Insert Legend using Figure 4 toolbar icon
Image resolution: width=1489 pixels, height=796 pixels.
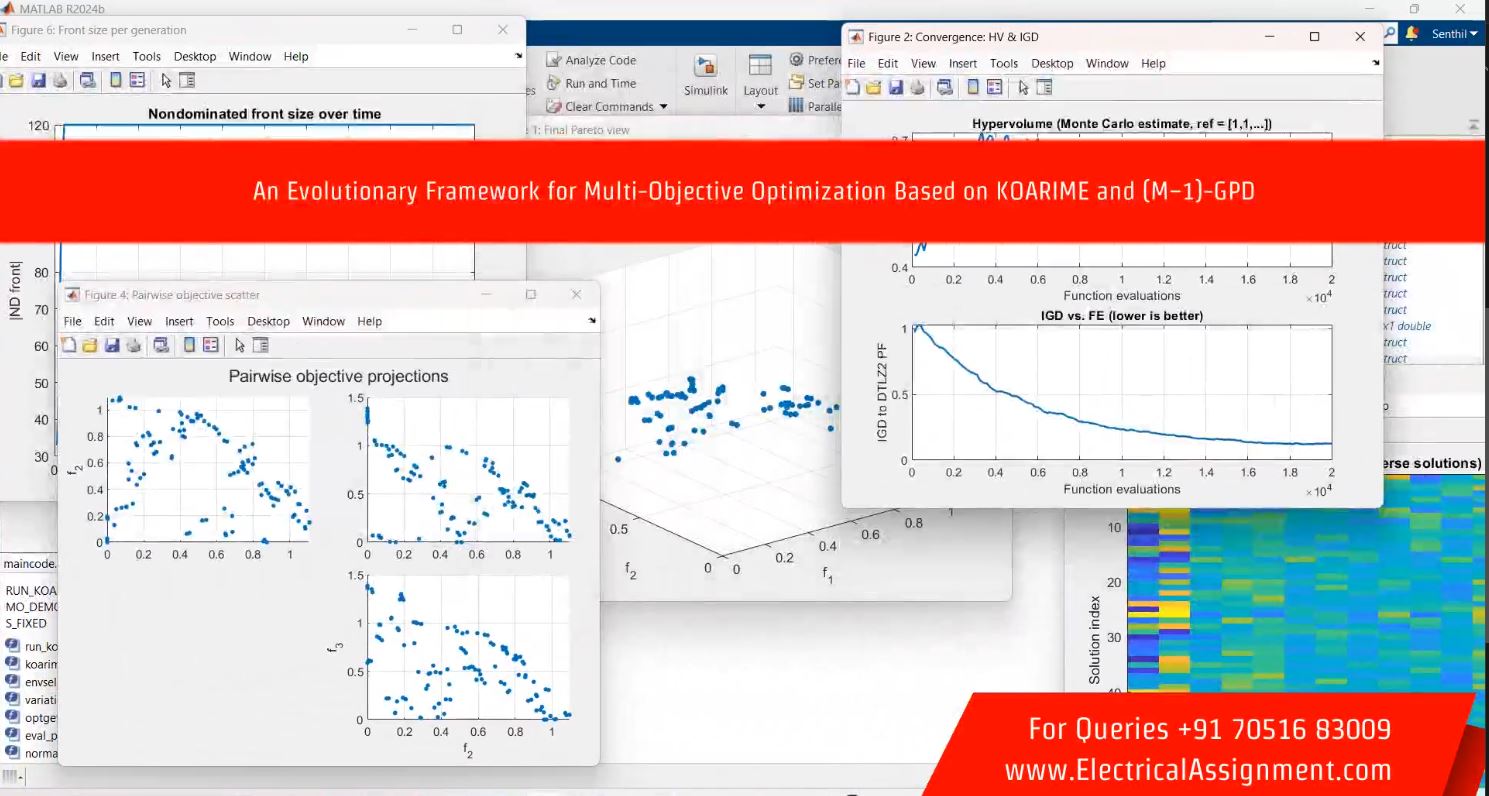pos(210,345)
